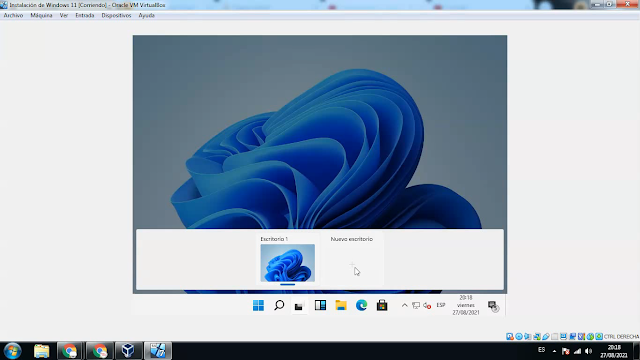Switch to the second Chrome icon on host taskbar
This screenshot has width=640, height=360.
(x=100, y=351)
